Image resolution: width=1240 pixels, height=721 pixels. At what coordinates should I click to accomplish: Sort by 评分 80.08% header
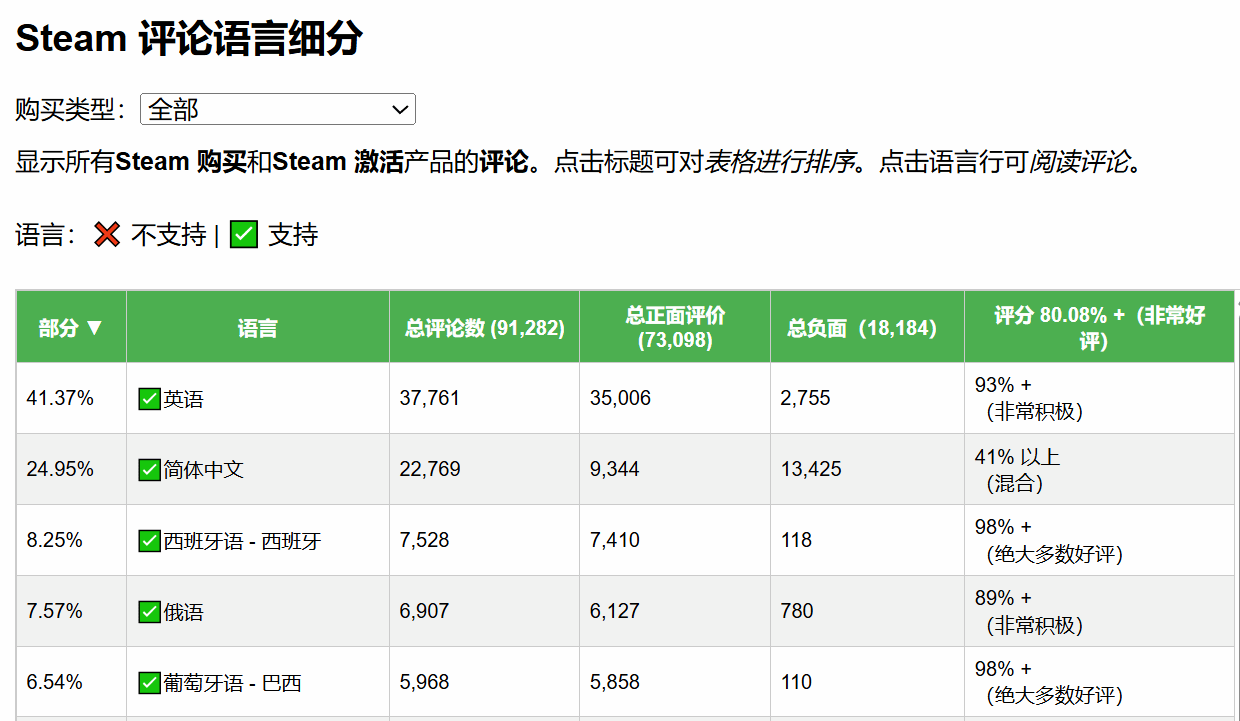1098,327
